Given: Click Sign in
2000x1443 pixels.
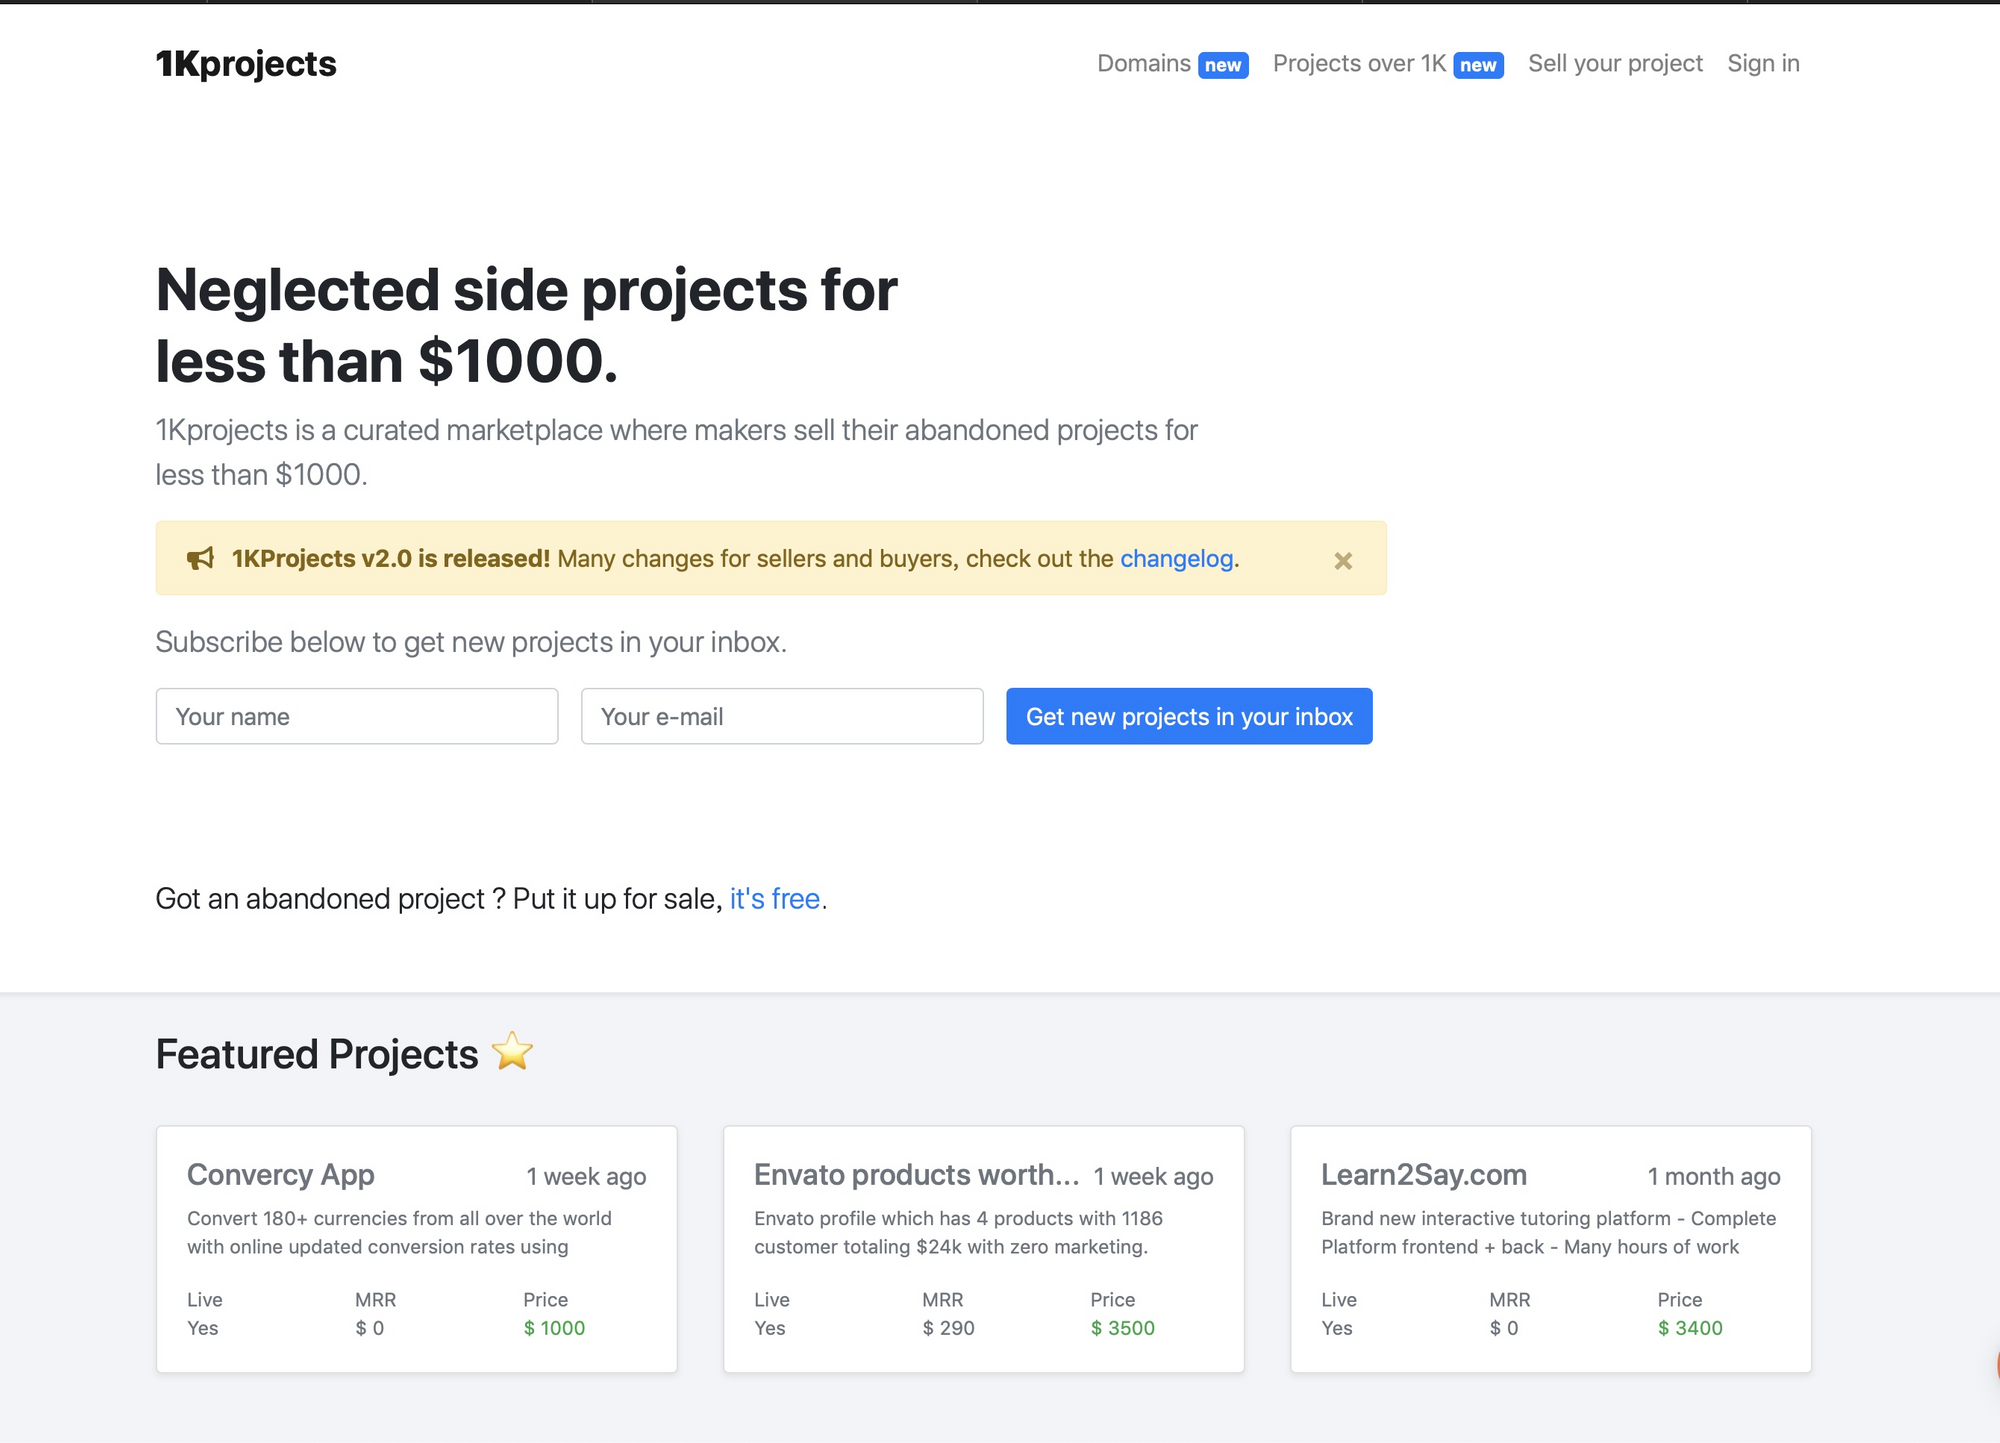Looking at the screenshot, I should point(1763,64).
